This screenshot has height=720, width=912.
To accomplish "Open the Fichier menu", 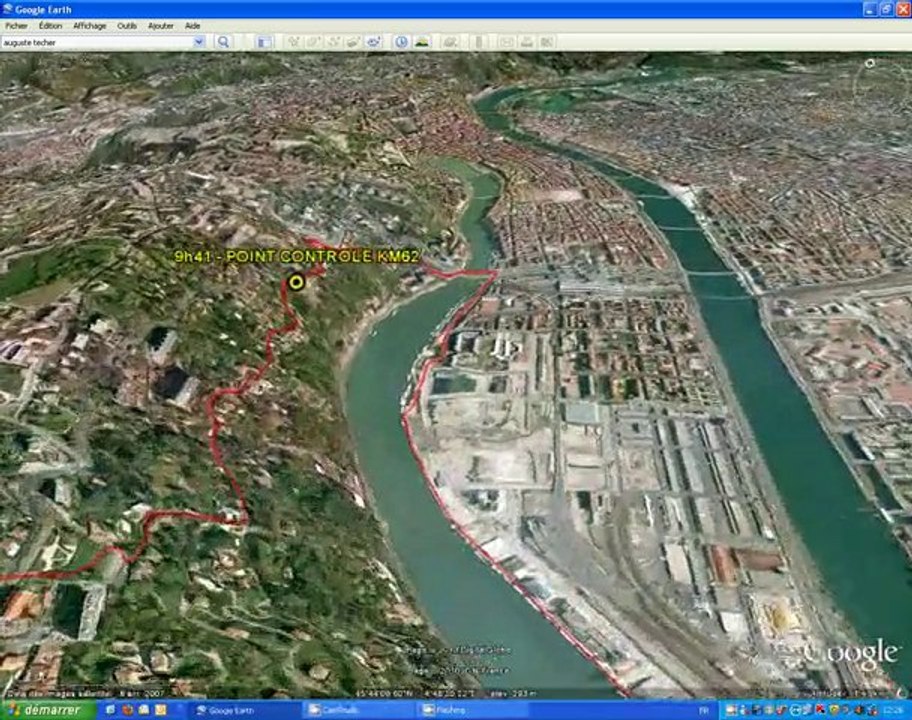I will point(16,26).
